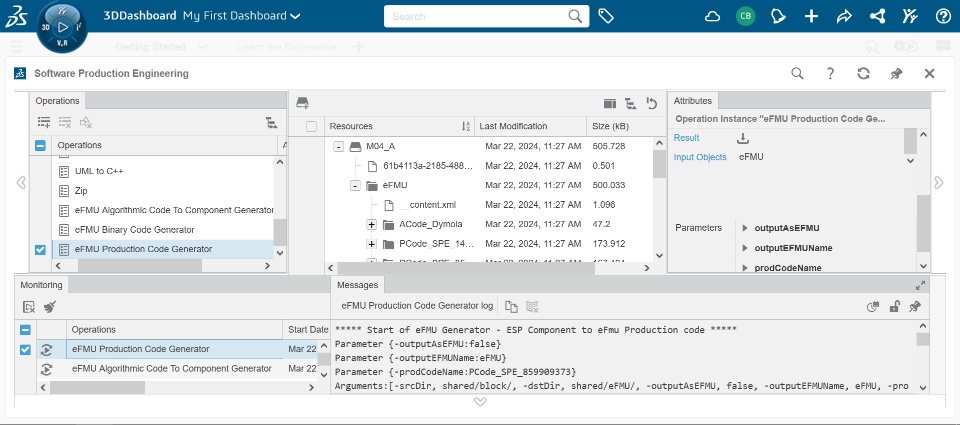Expand the outputAsEFMU parameter
The image size is (960, 425).
pyautogui.click(x=745, y=228)
